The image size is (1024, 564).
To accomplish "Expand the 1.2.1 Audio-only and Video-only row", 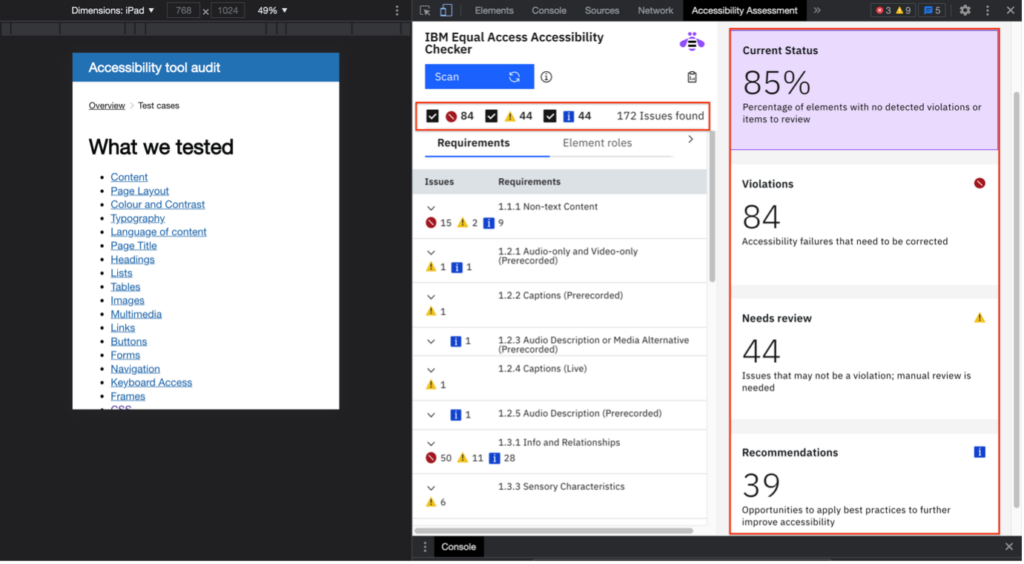I will point(431,253).
